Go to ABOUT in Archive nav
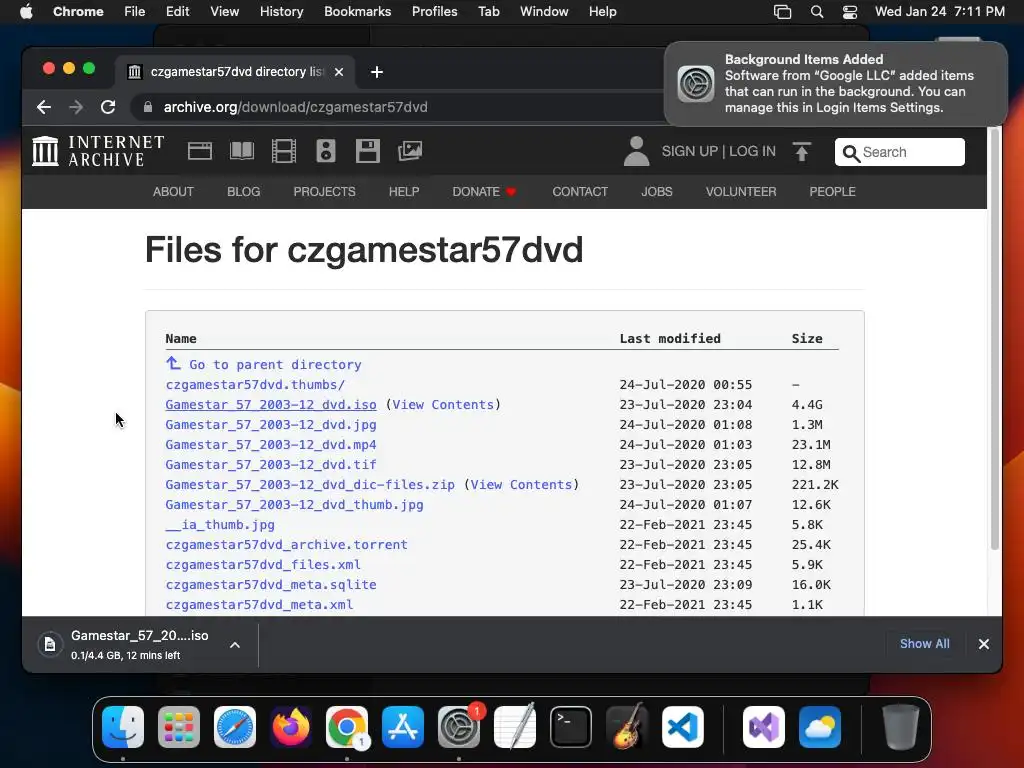This screenshot has height=768, width=1024. click(173, 192)
